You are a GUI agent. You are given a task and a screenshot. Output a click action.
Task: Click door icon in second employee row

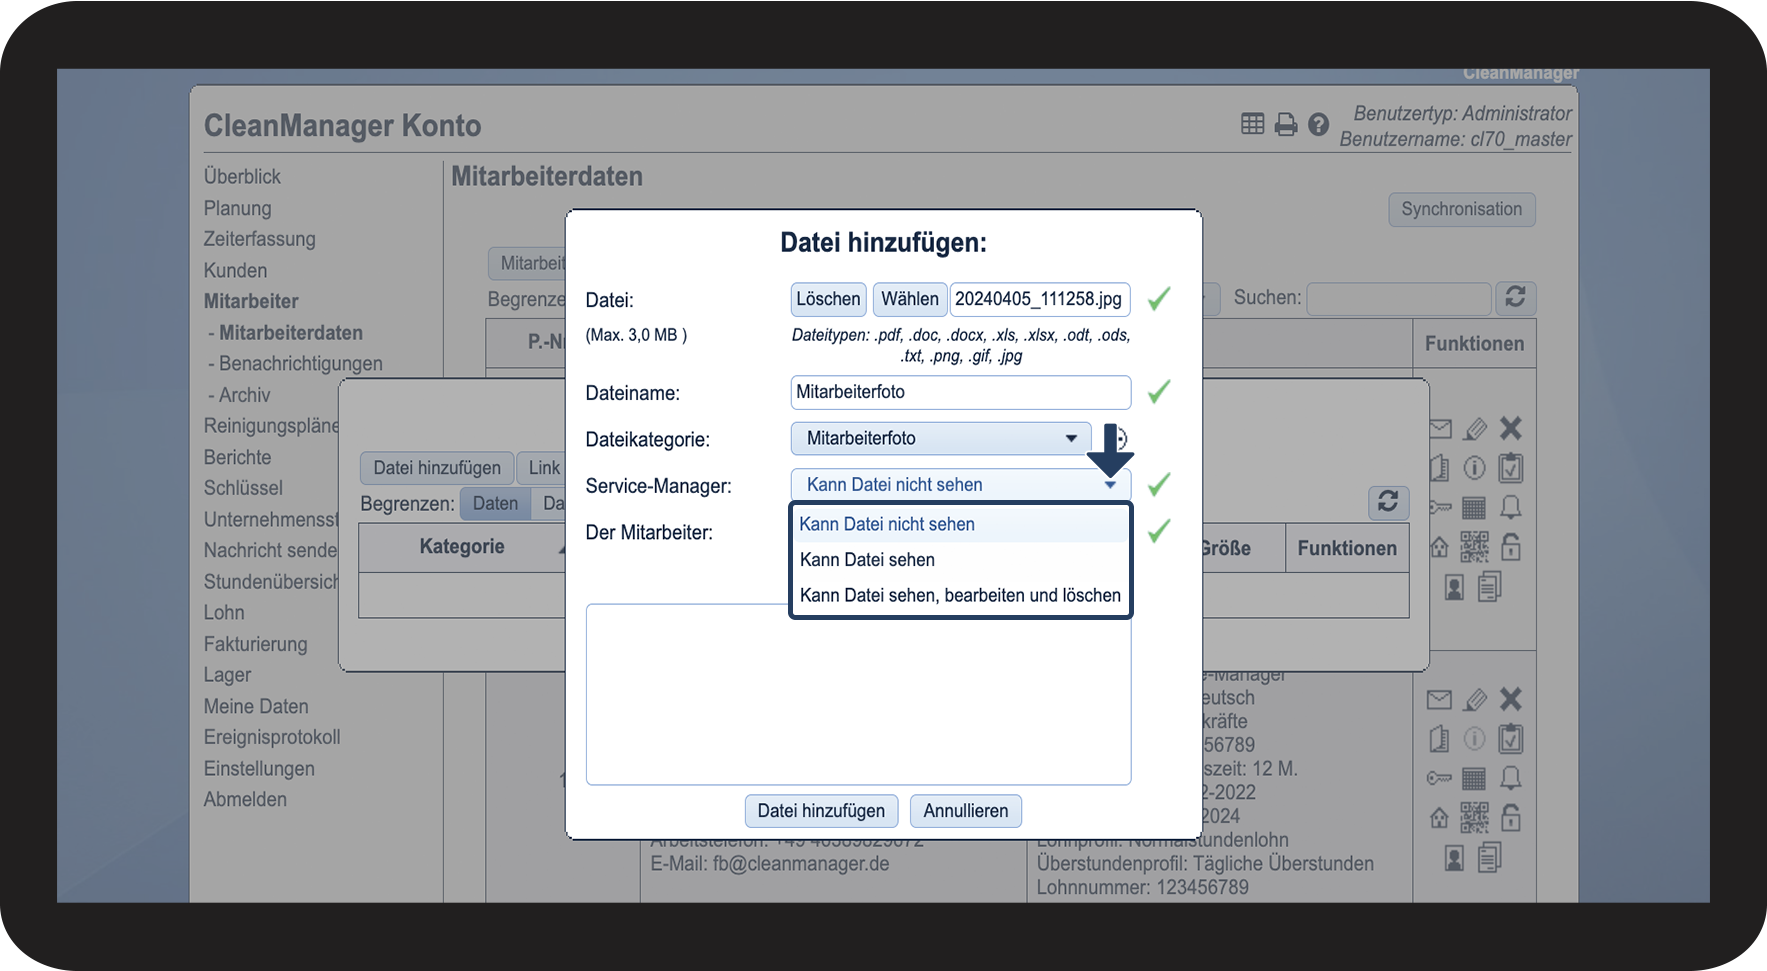(x=1439, y=739)
